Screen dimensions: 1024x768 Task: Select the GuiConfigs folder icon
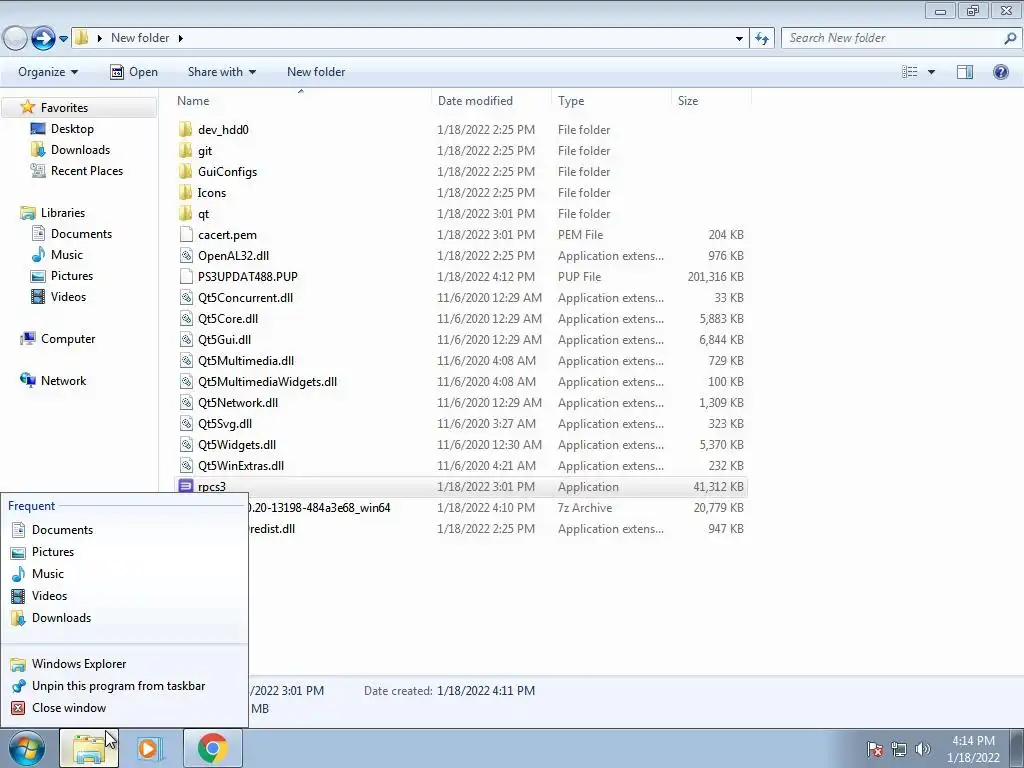[186, 171]
